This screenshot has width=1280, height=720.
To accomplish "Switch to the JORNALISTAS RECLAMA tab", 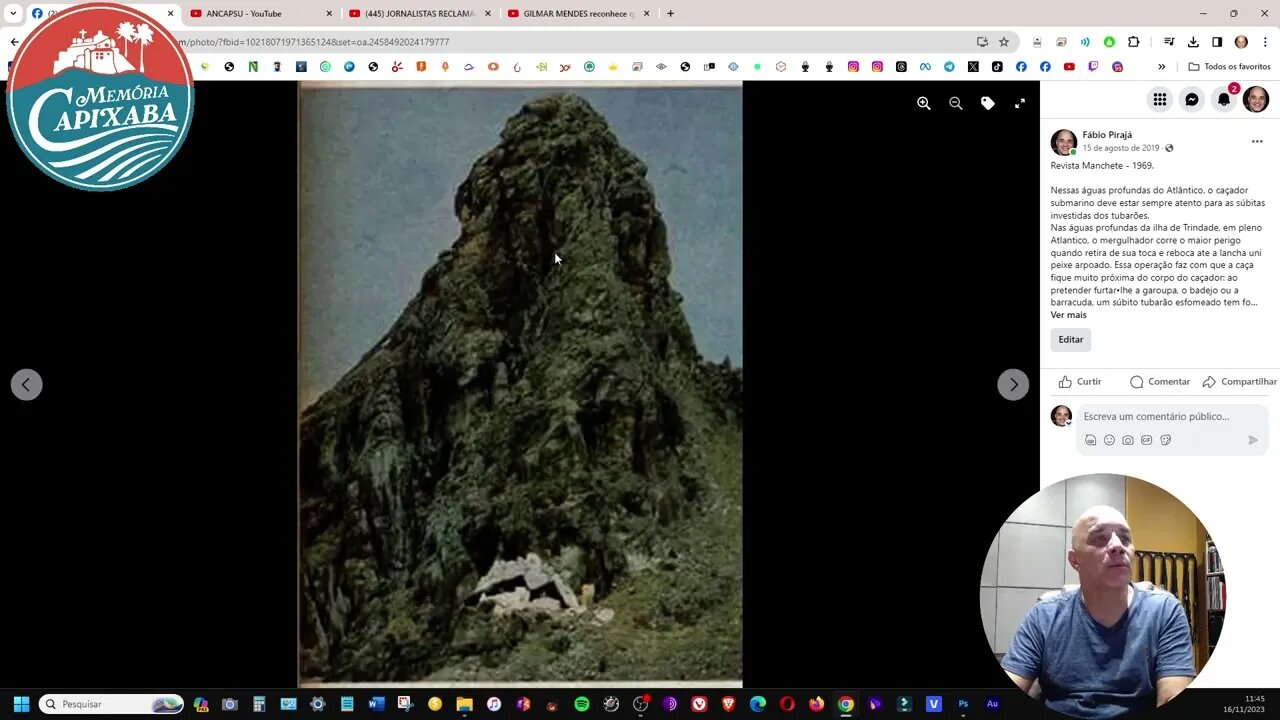I will [419, 14].
